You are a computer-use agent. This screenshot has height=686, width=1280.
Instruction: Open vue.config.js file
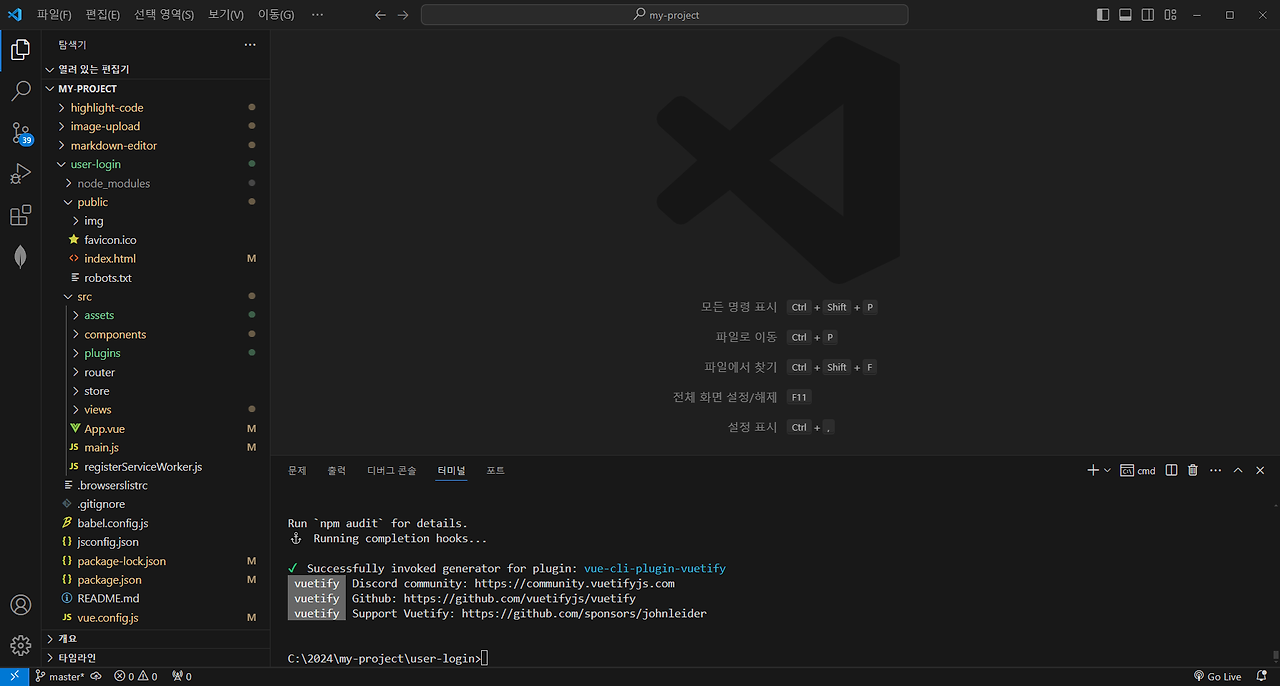coord(155,617)
